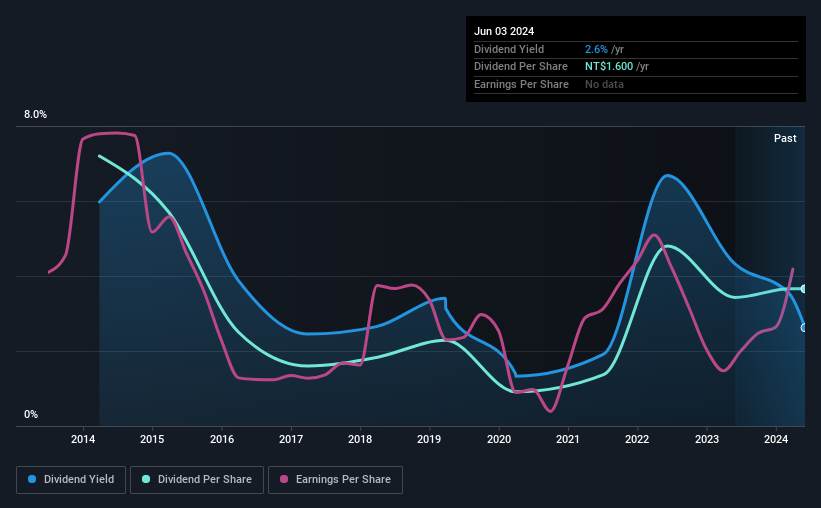
Task: Click the 2024 x-axis label
Action: [776, 439]
